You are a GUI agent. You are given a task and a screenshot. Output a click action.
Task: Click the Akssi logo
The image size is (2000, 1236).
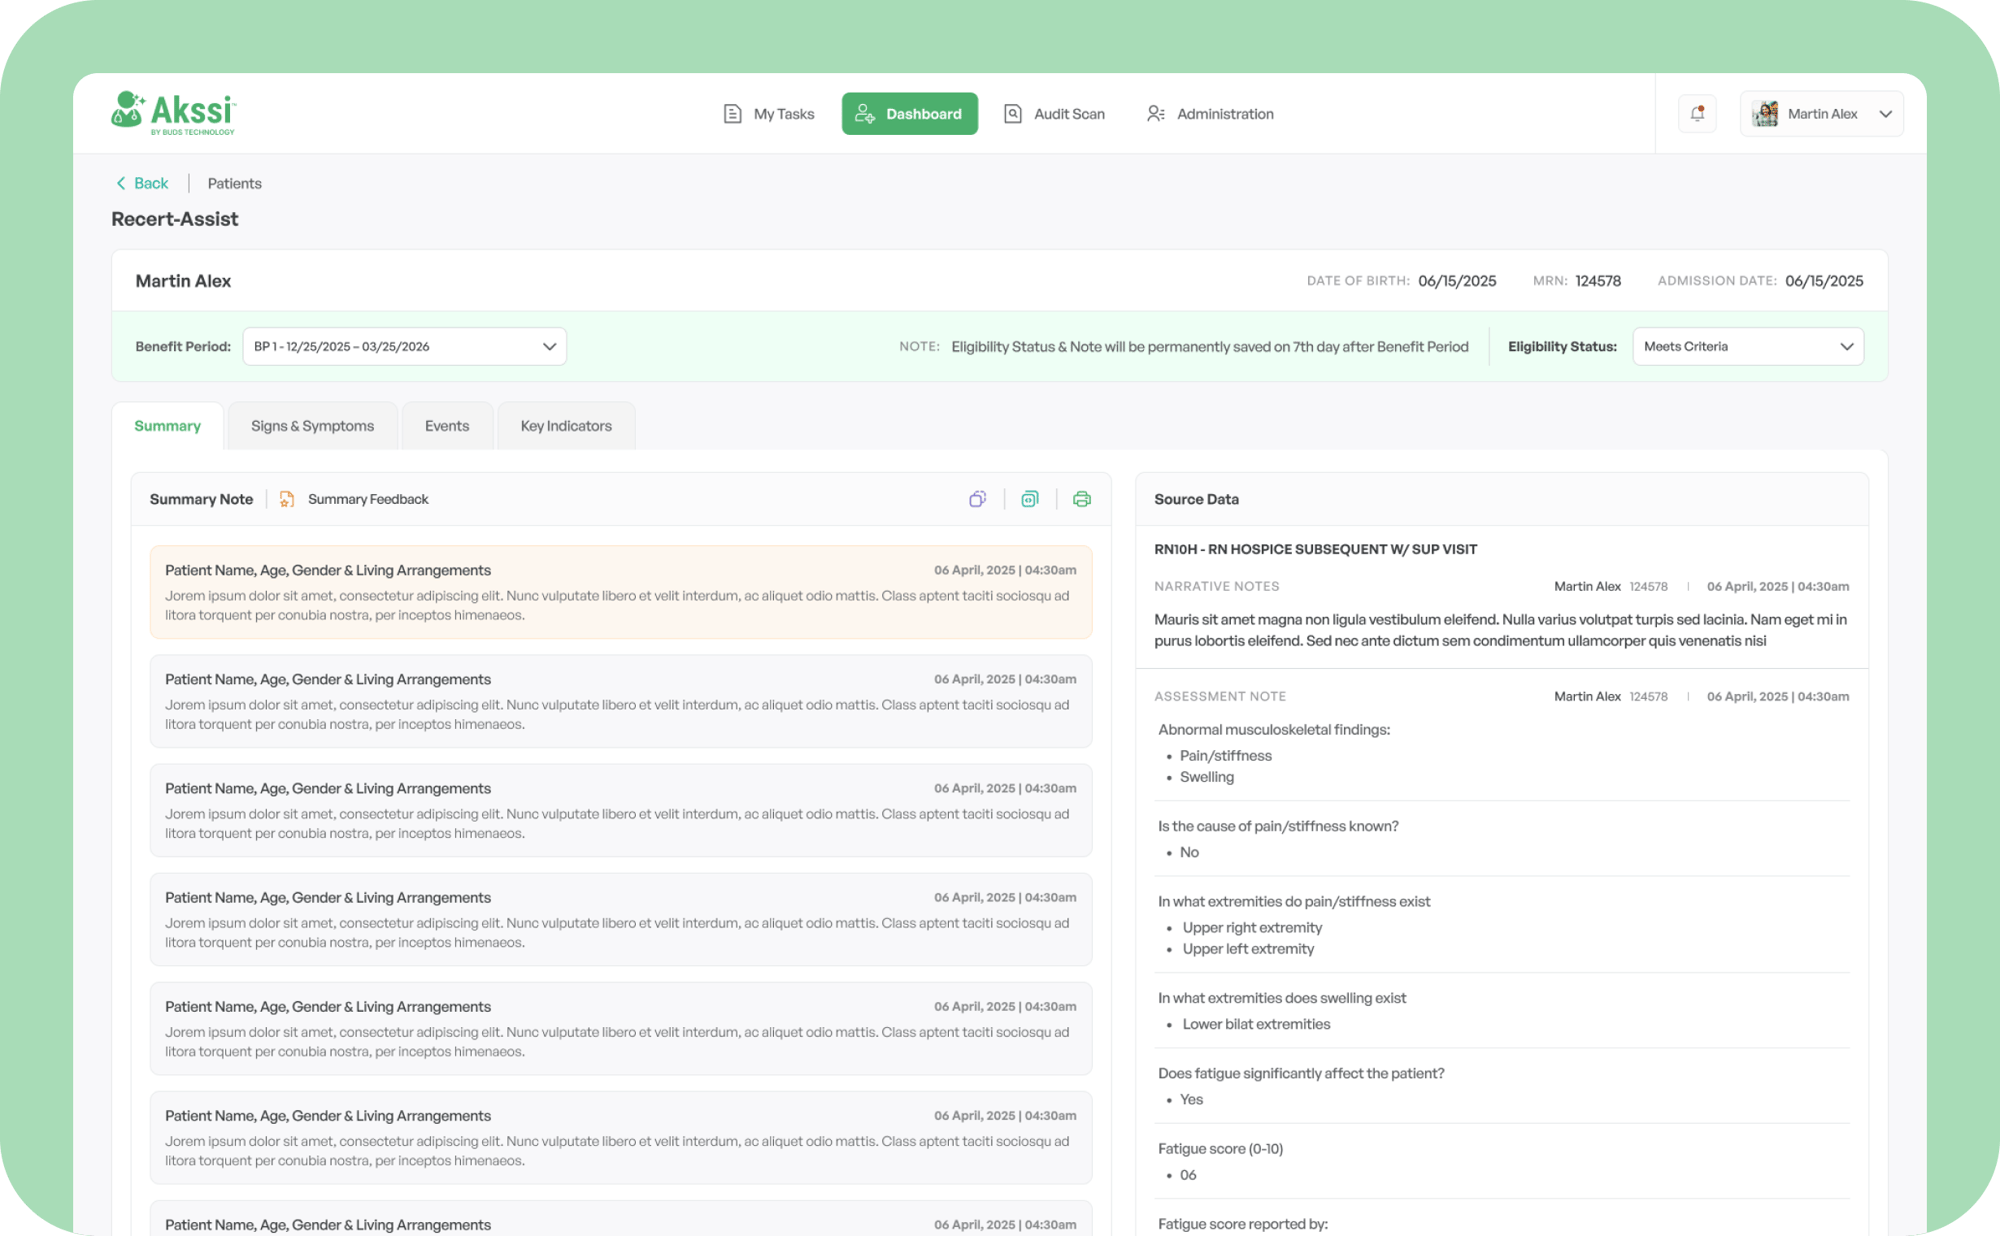pyautogui.click(x=174, y=113)
